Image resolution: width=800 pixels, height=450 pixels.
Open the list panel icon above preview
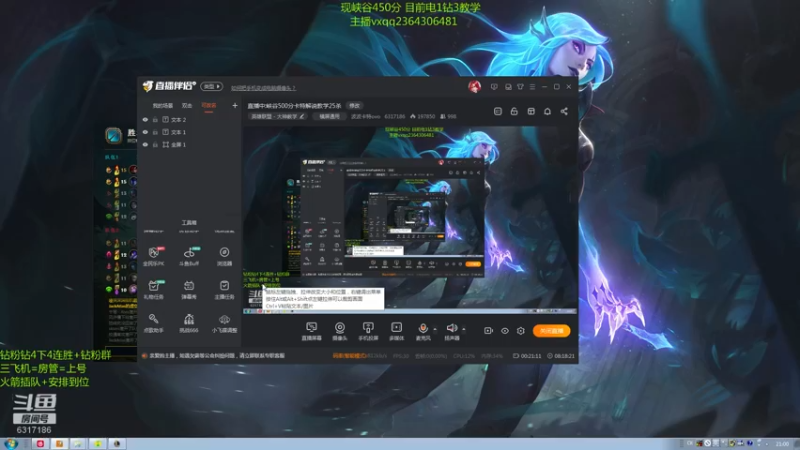pyautogui.click(x=497, y=111)
